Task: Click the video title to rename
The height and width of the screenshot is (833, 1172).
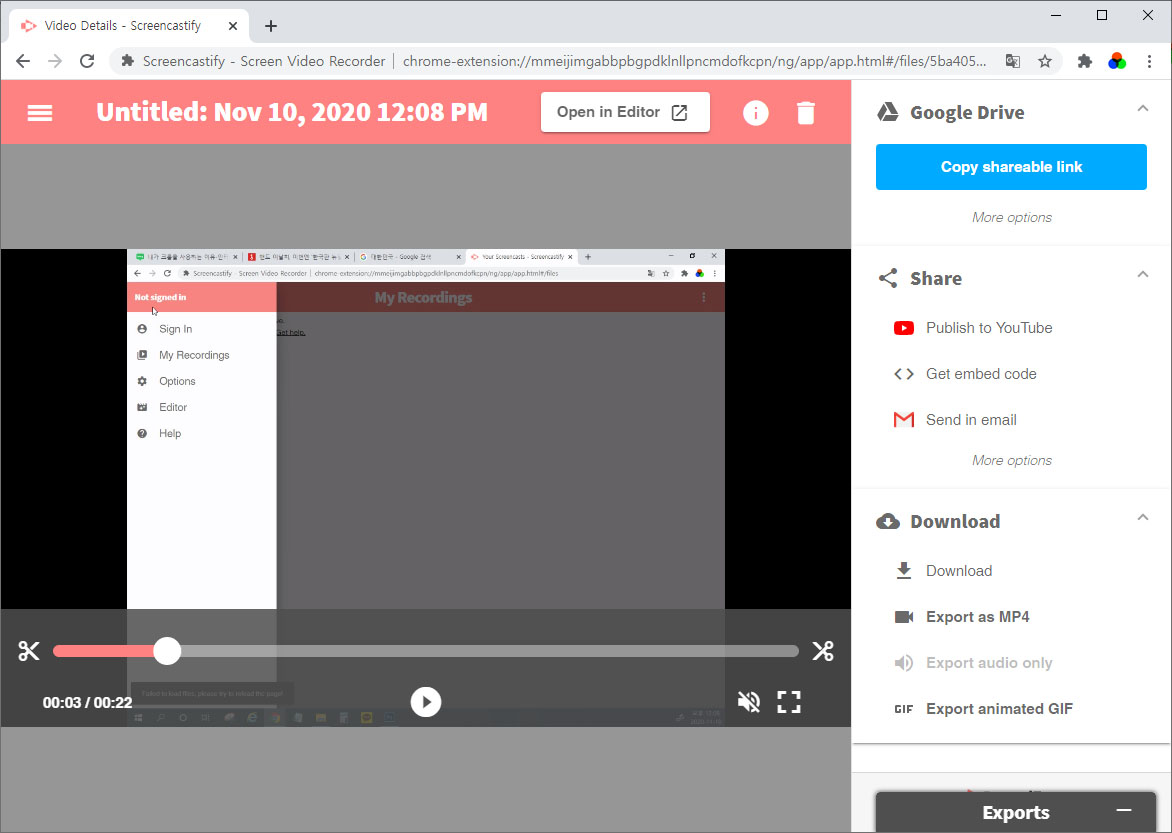Action: point(292,112)
